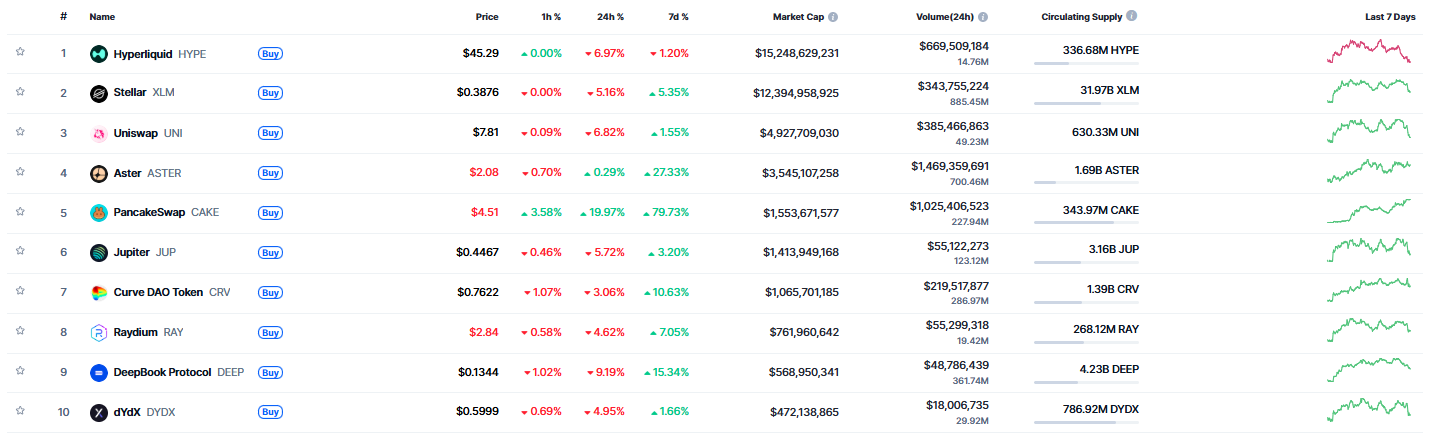Click the Hyperliquid coin logo icon
1431x433 pixels.
point(98,54)
